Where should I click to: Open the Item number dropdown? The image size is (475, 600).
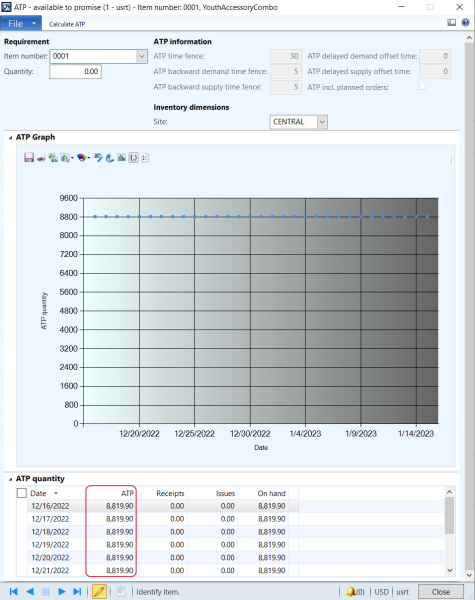pos(142,56)
